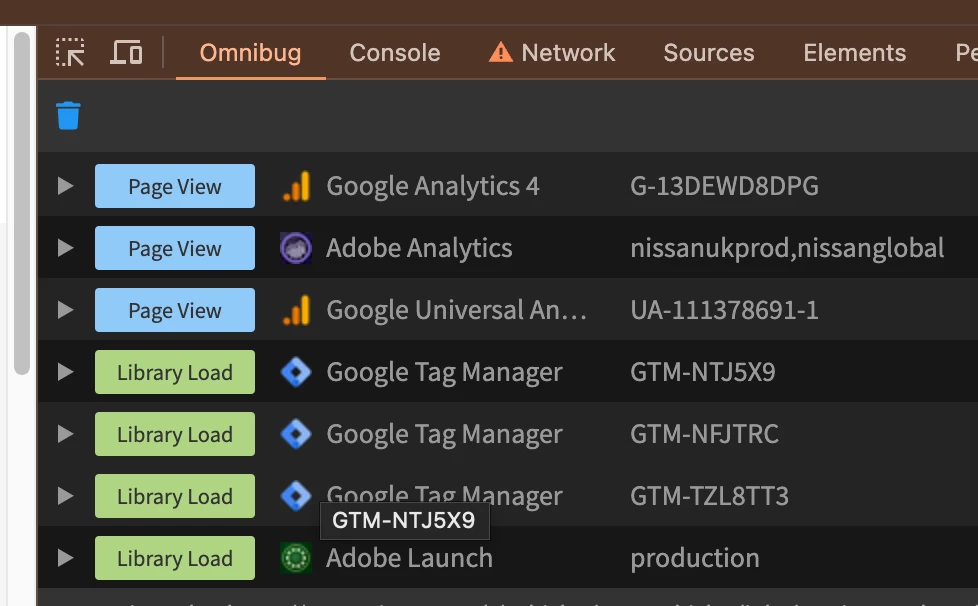
Task: Click Page View badge for Google Analytics 4
Action: click(x=175, y=186)
